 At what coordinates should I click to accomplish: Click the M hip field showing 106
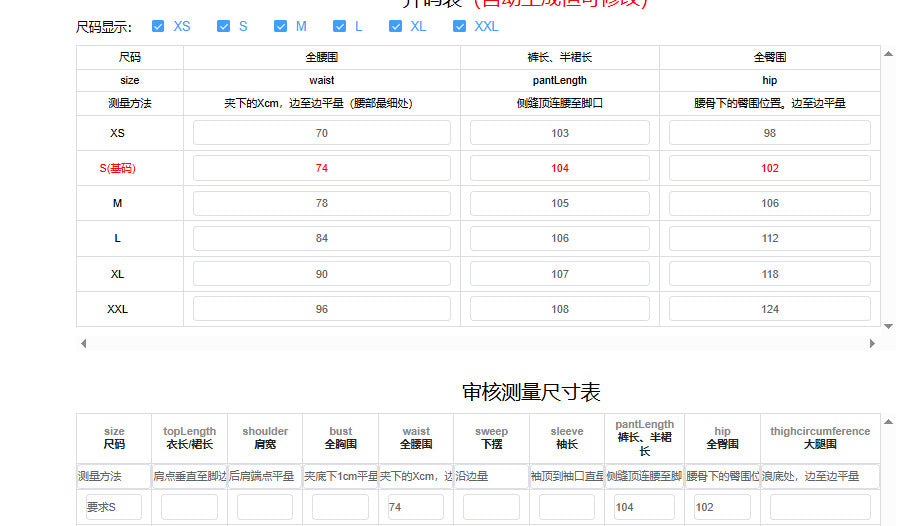tap(769, 203)
